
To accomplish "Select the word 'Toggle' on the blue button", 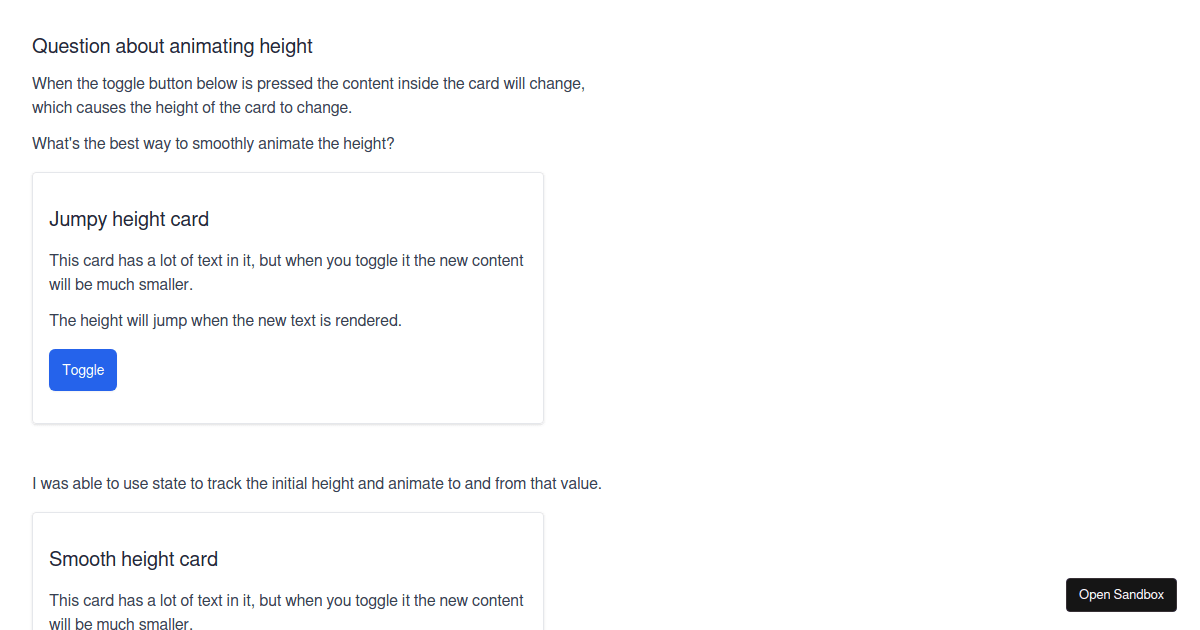I will (83, 369).
